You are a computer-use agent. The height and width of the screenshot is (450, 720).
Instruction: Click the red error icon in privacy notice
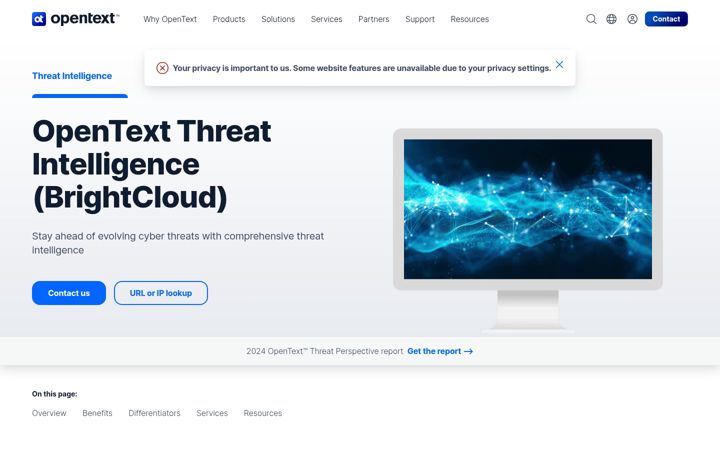coord(162,68)
